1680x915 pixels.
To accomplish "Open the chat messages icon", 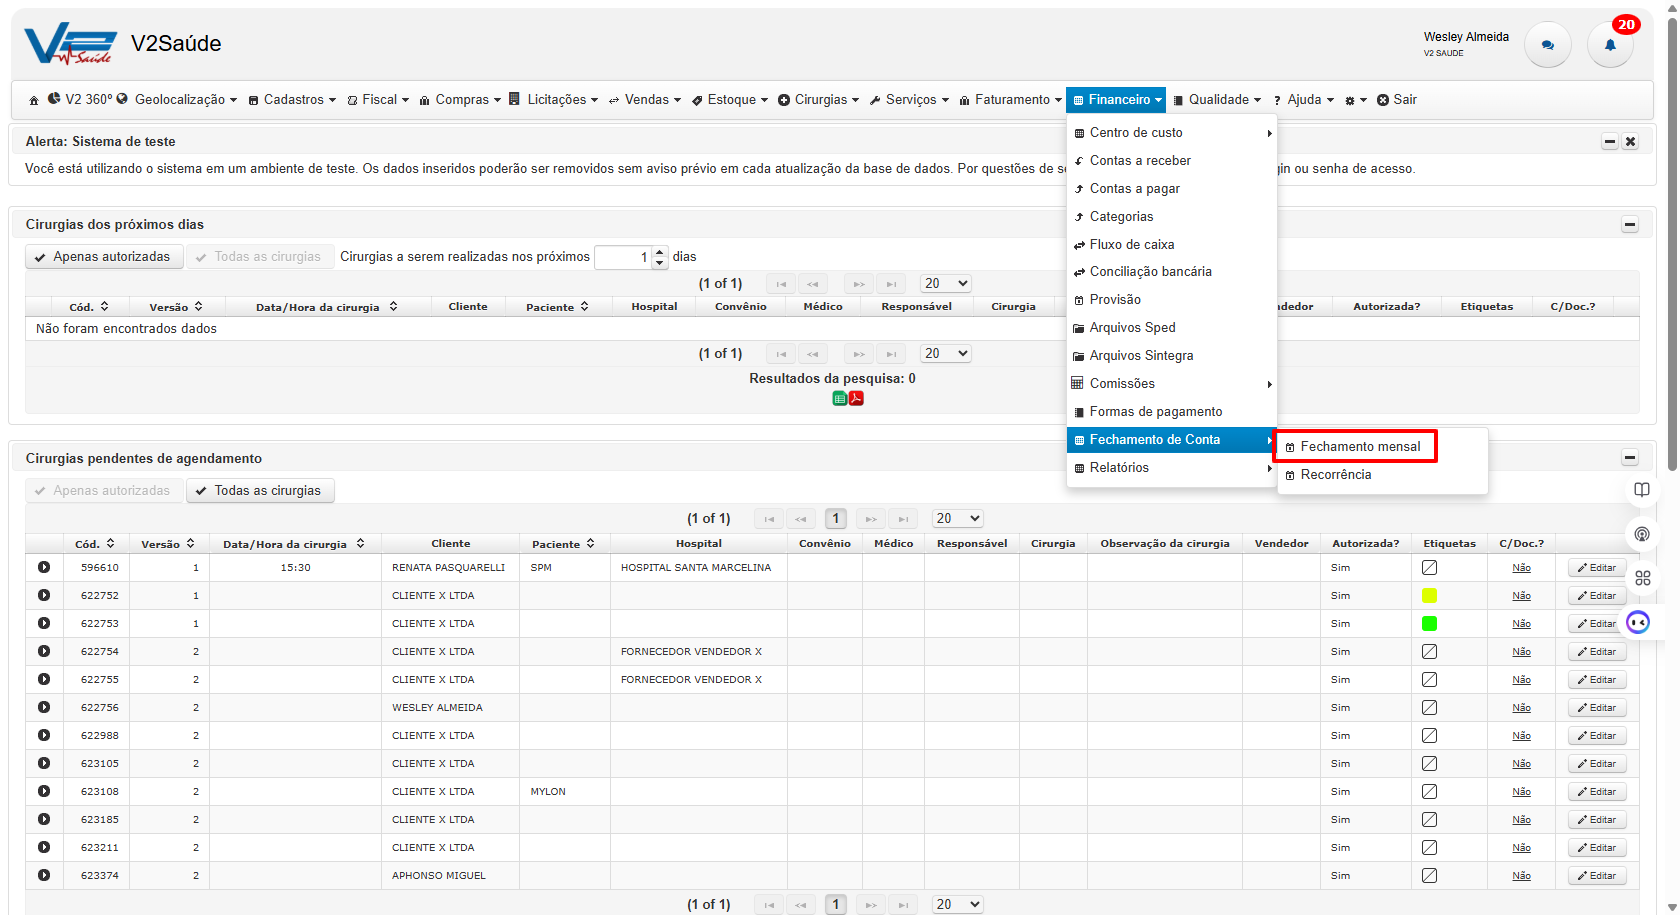I will coord(1547,45).
